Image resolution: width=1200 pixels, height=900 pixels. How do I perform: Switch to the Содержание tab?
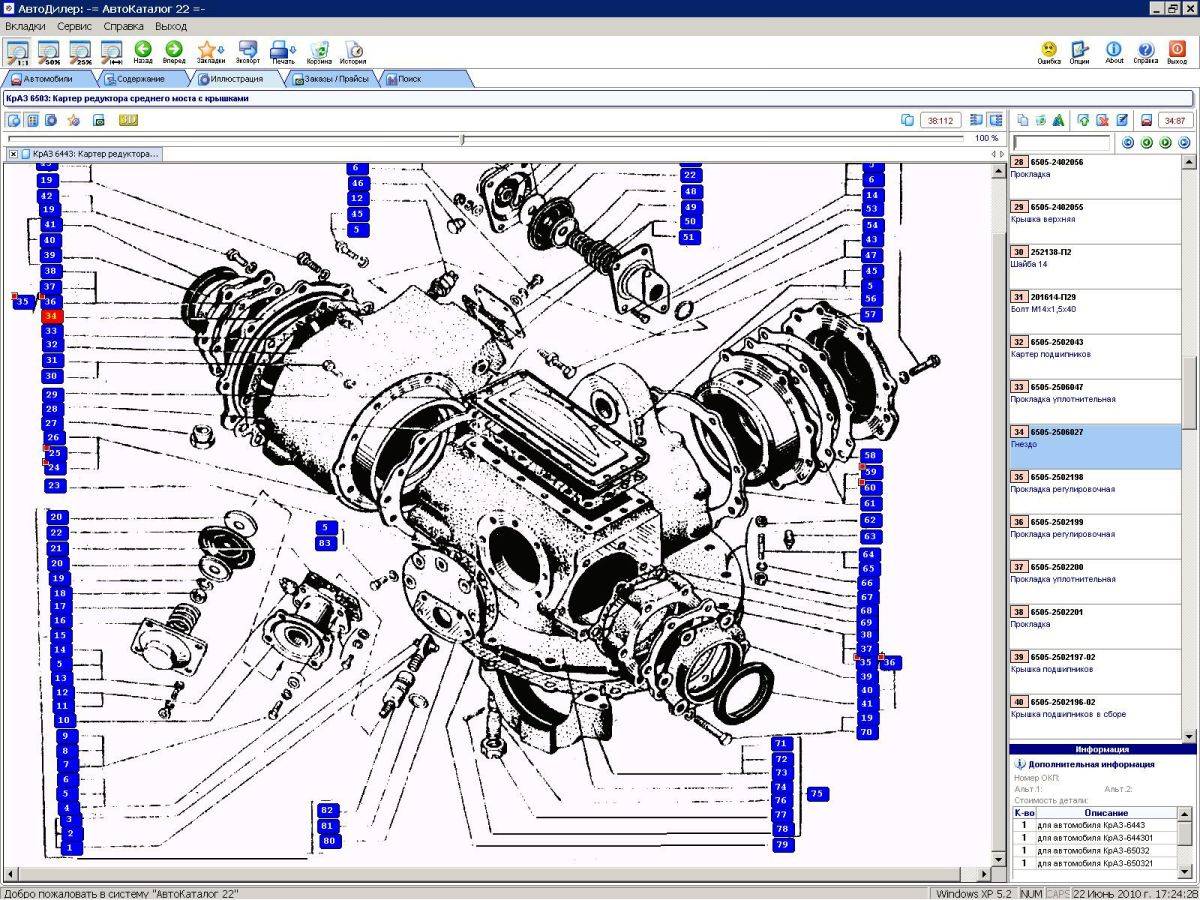141,79
